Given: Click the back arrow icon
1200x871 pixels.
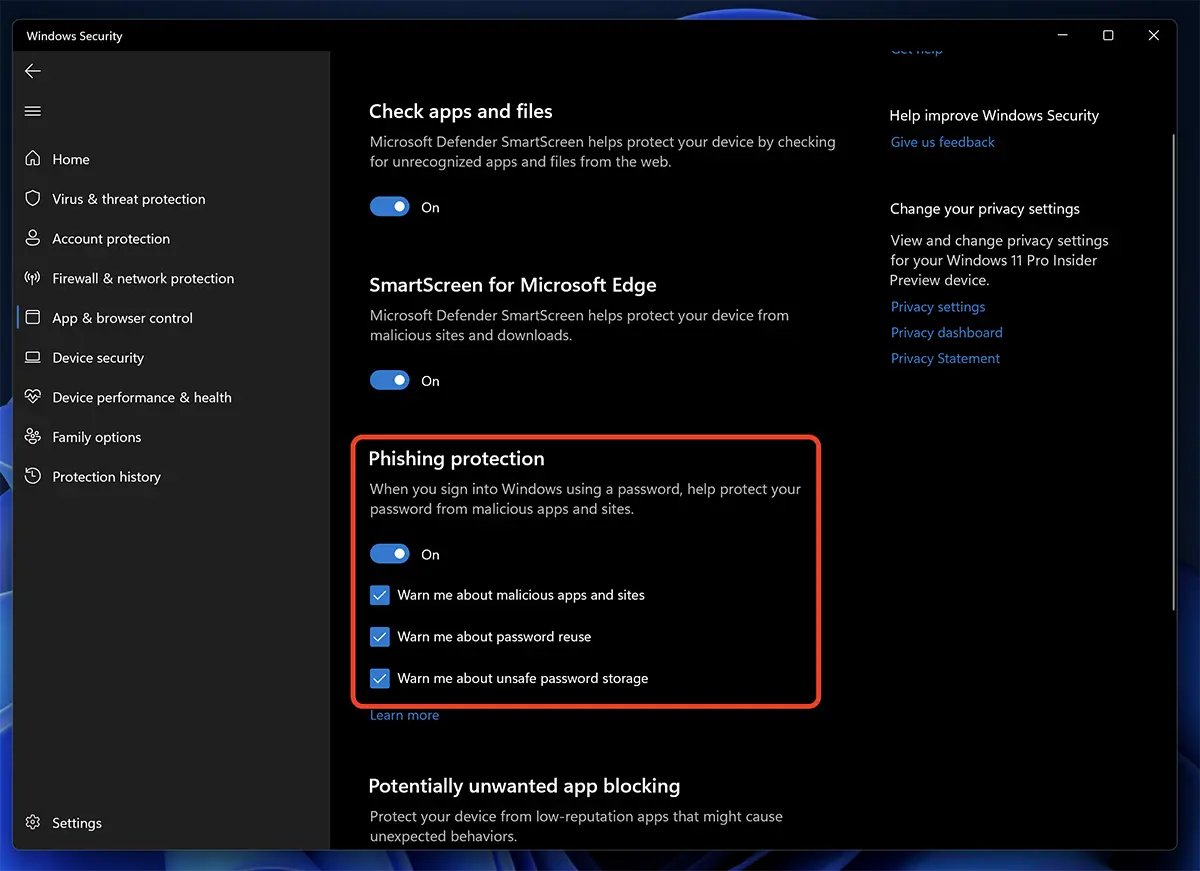Looking at the screenshot, I should [33, 71].
